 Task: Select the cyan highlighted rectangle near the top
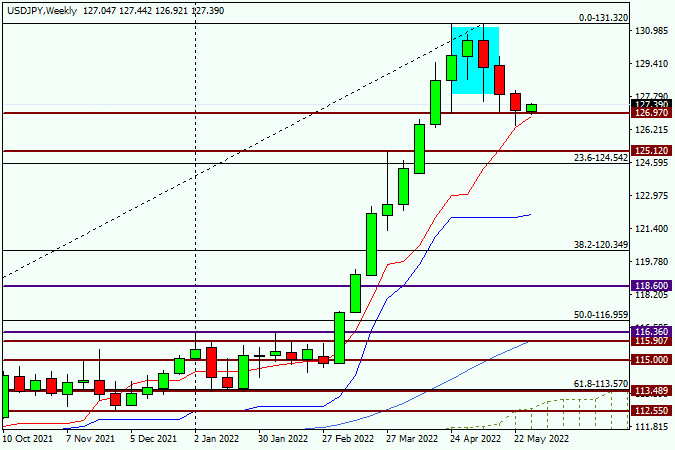[475, 60]
